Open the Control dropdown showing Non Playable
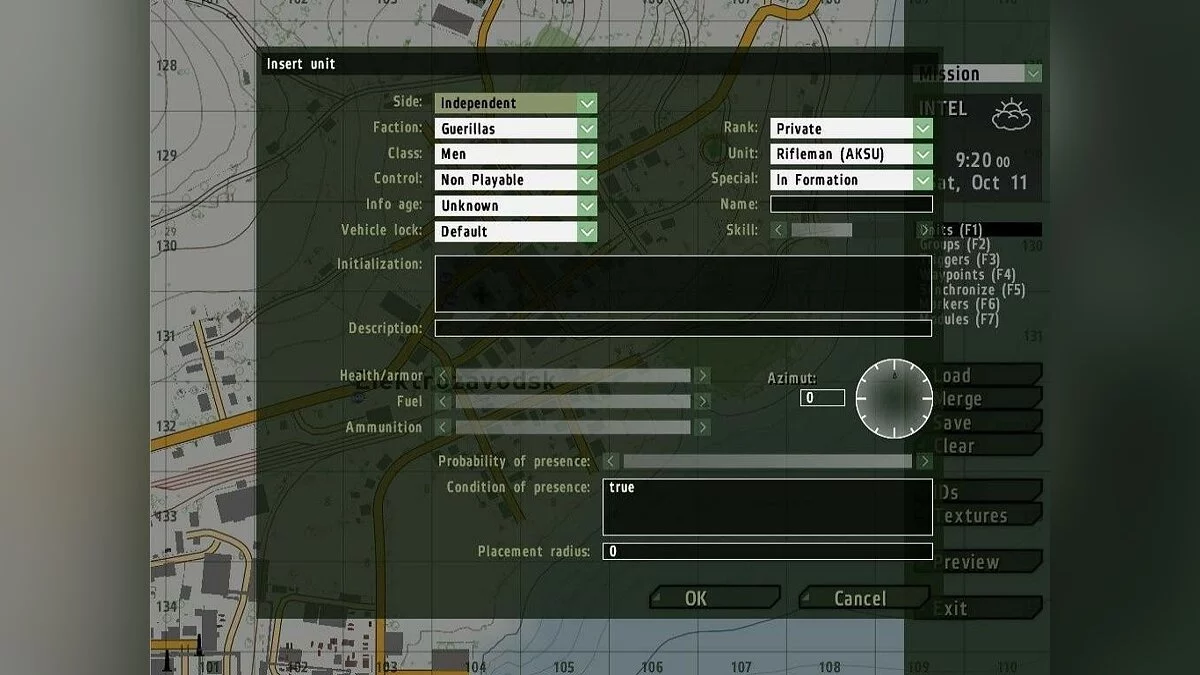Viewport: 1200px width, 675px height. (515, 180)
